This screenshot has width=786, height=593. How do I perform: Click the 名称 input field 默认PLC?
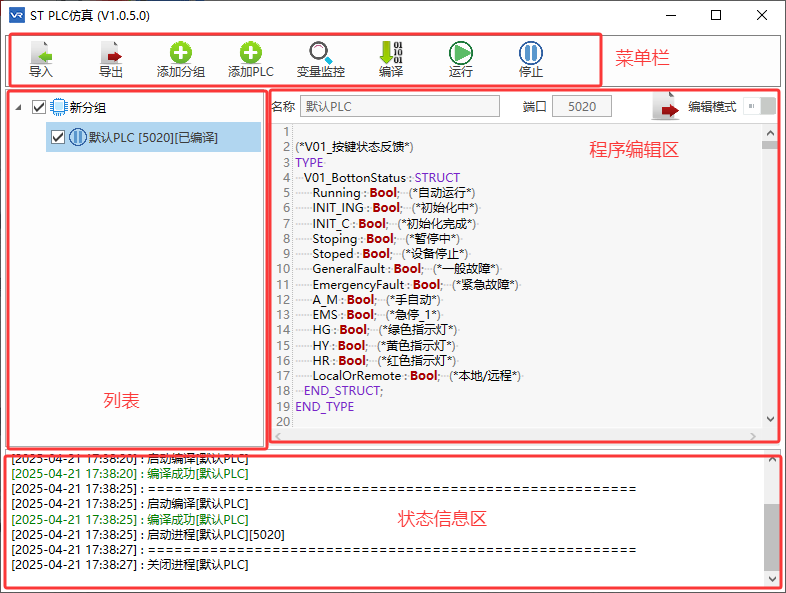400,106
